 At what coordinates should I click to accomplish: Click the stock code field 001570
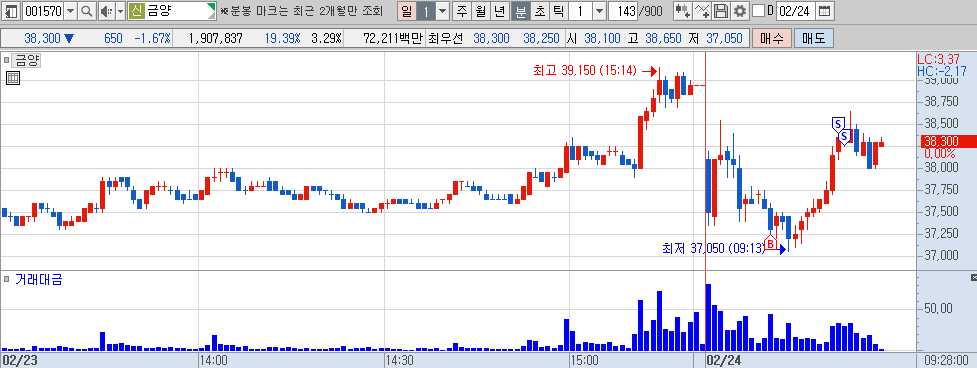[43, 11]
